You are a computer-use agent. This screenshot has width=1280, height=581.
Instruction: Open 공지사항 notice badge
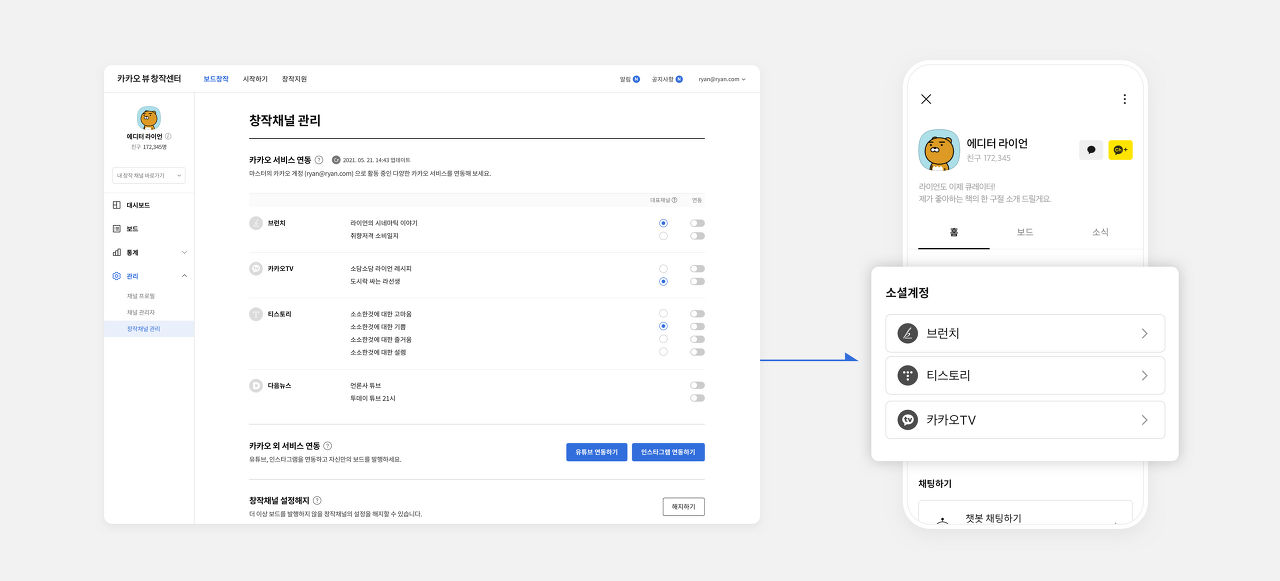coord(679,79)
